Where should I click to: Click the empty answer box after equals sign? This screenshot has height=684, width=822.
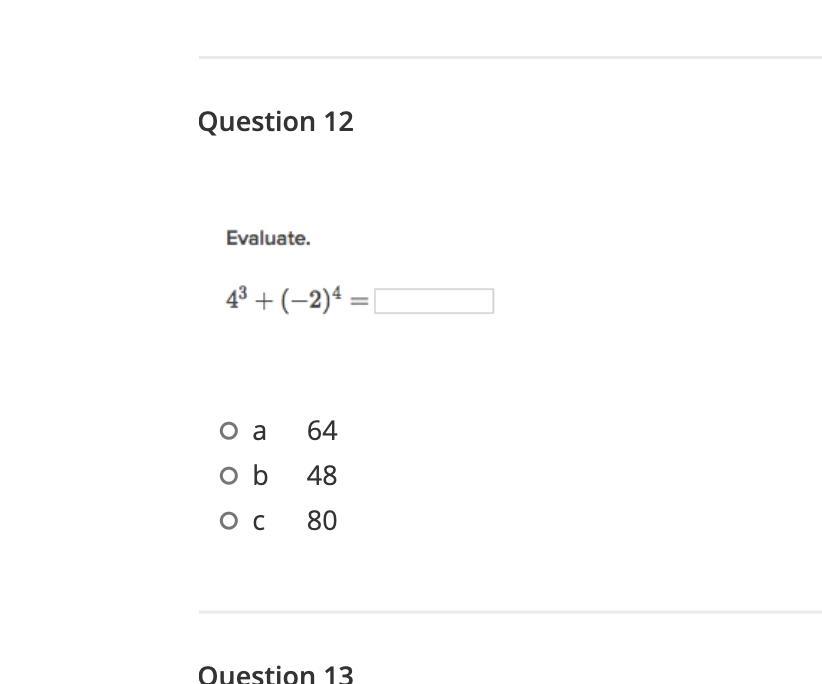[434, 301]
